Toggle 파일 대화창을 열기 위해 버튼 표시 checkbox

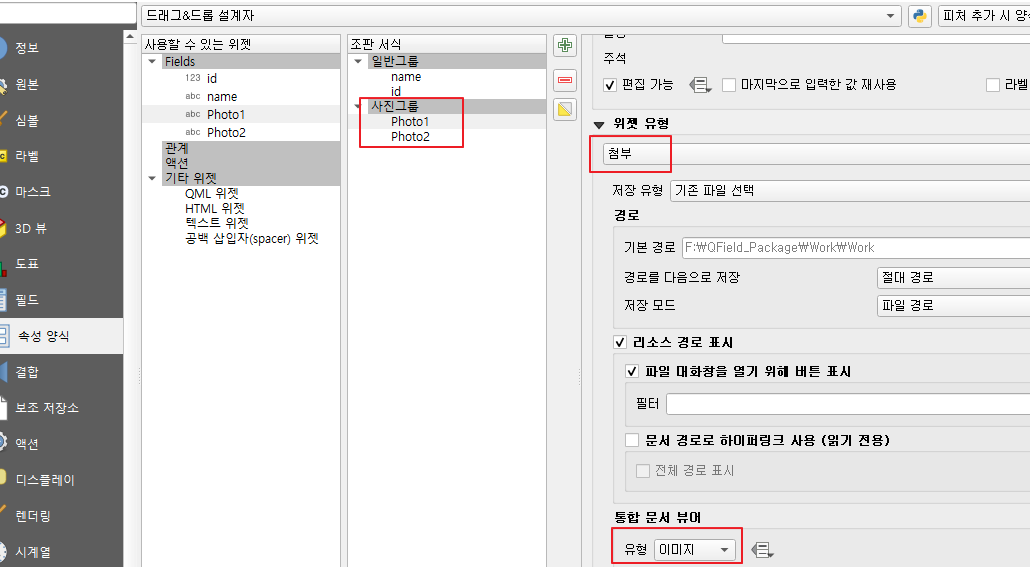632,371
